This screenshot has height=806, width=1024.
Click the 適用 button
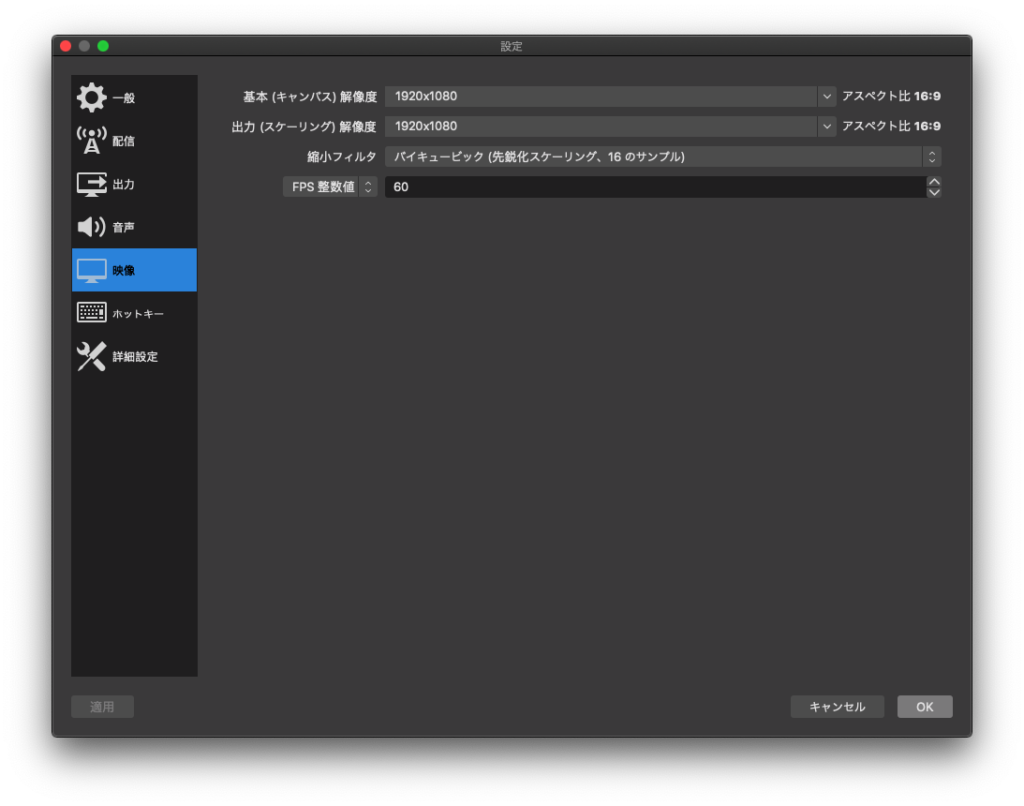(x=103, y=707)
